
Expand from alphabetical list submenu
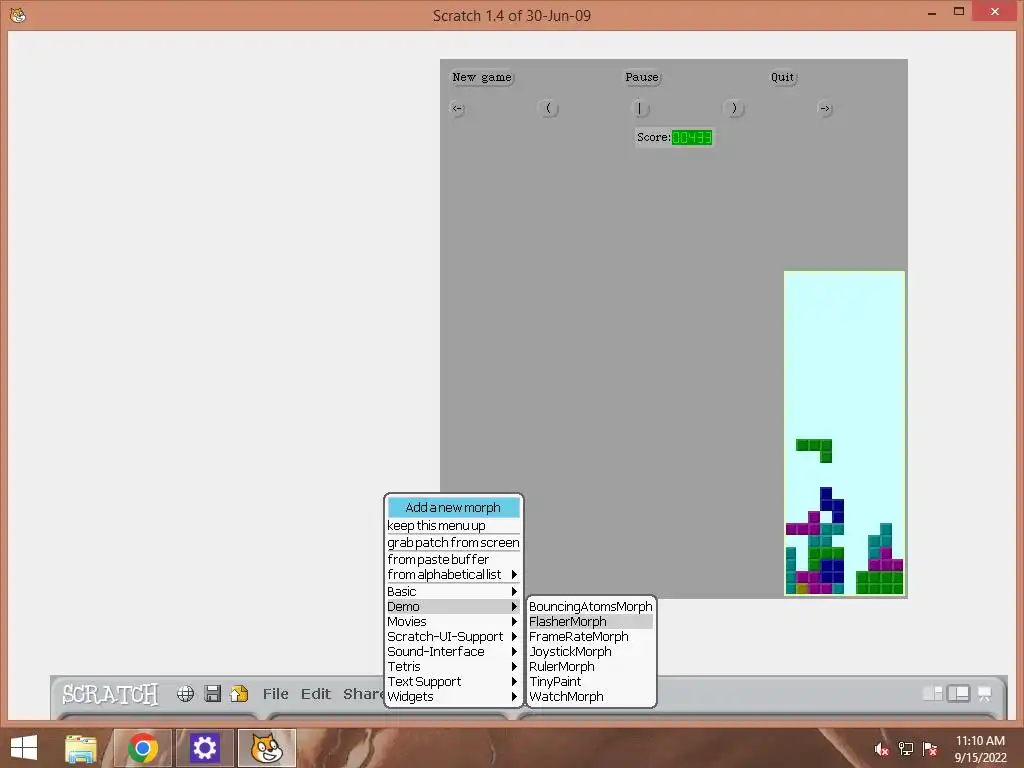(x=454, y=575)
